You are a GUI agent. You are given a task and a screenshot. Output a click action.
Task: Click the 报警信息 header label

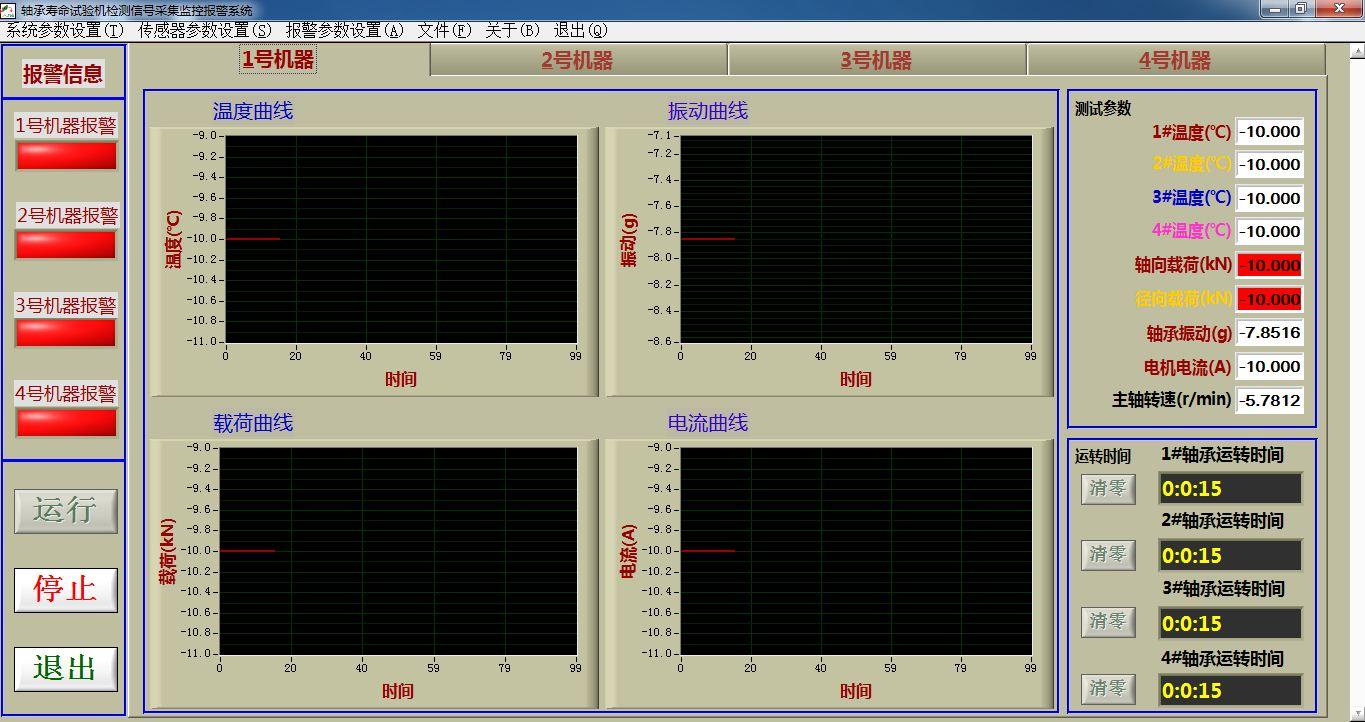point(63,74)
